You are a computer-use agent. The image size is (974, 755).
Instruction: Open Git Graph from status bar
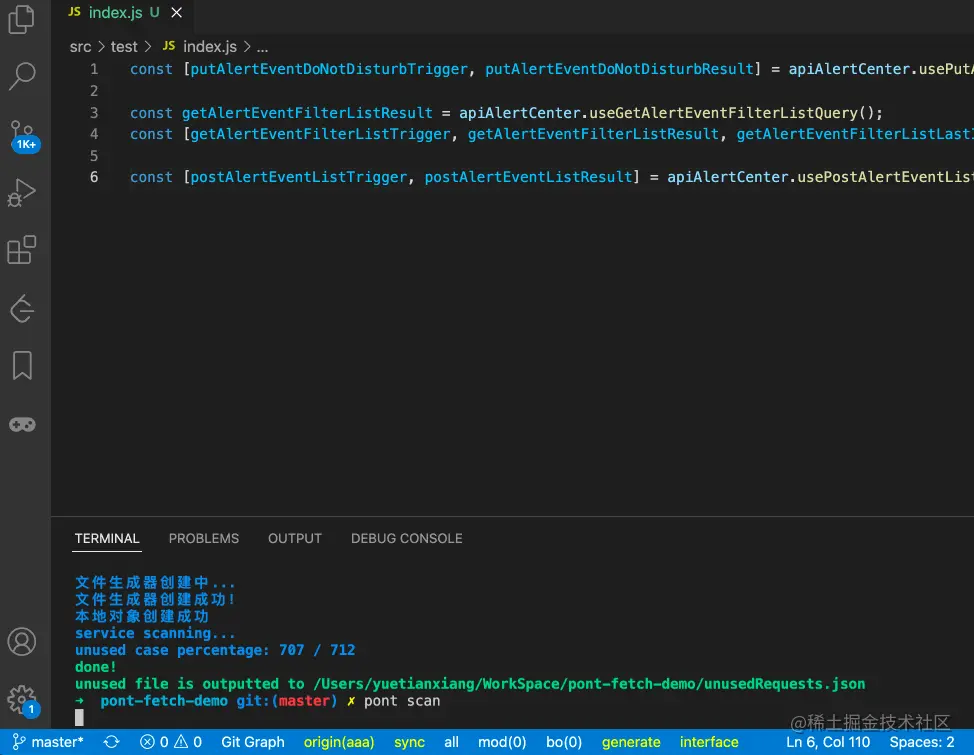pyautogui.click(x=253, y=742)
